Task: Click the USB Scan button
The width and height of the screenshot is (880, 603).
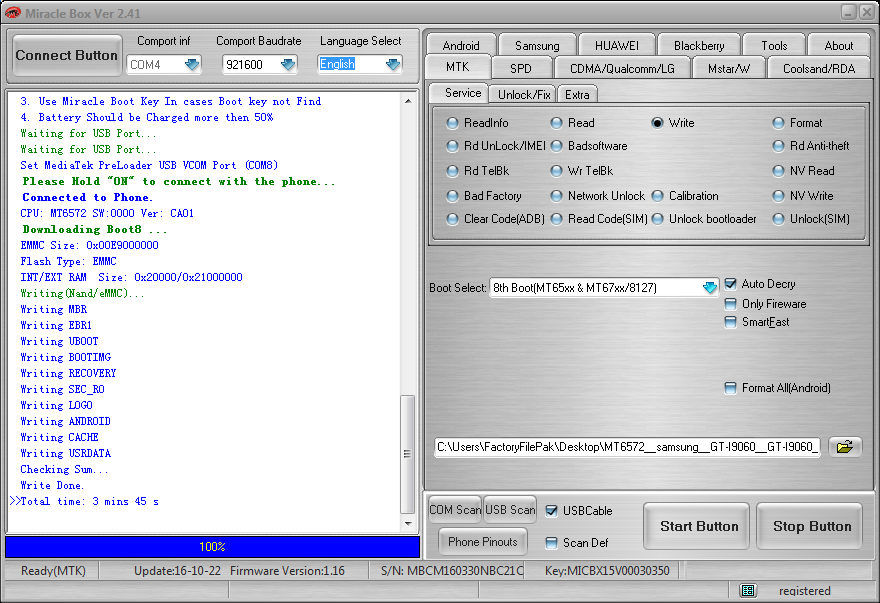Action: 510,510
